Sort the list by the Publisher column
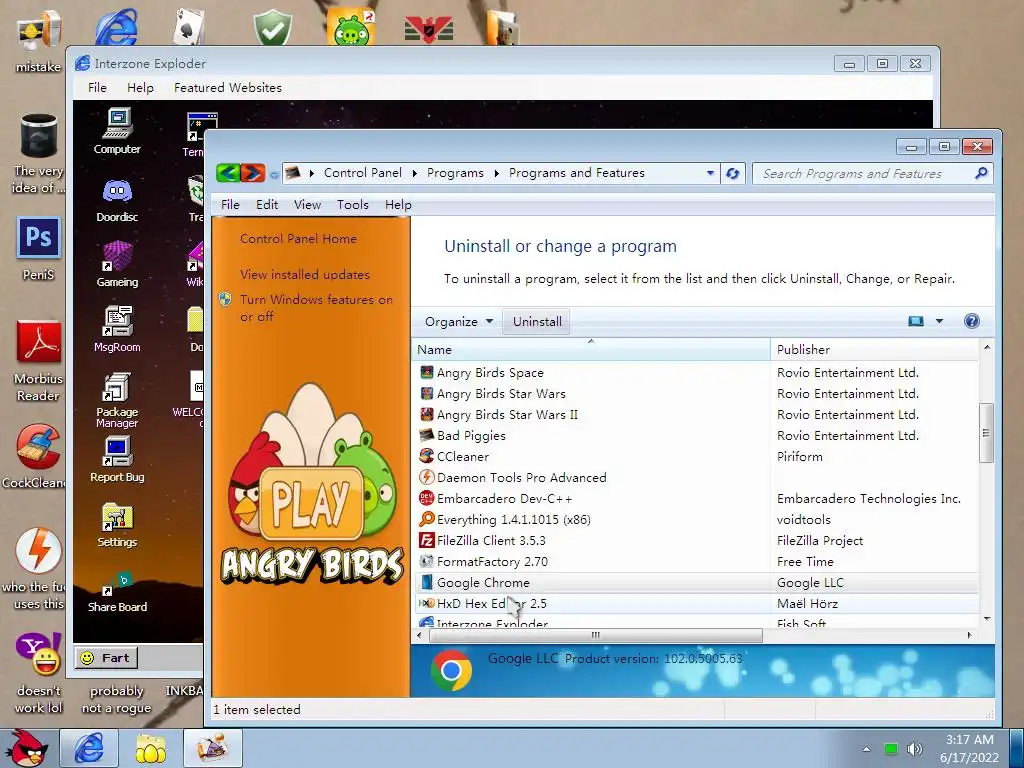 pyautogui.click(x=874, y=349)
